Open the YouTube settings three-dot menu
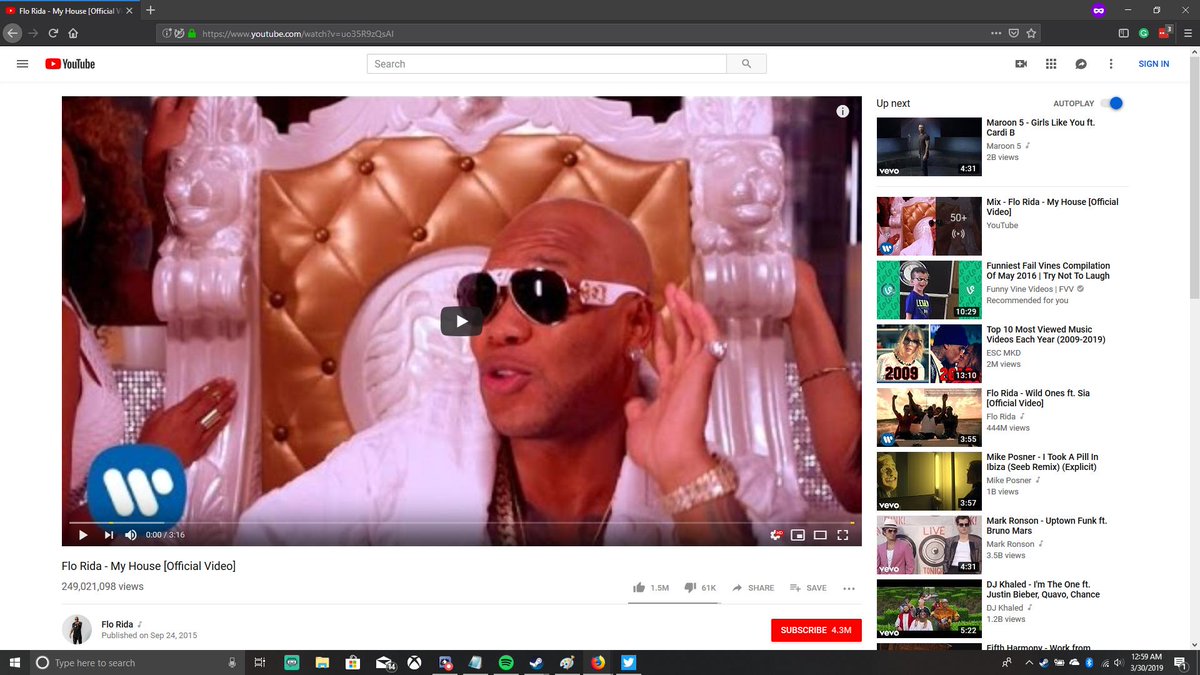 [1111, 64]
